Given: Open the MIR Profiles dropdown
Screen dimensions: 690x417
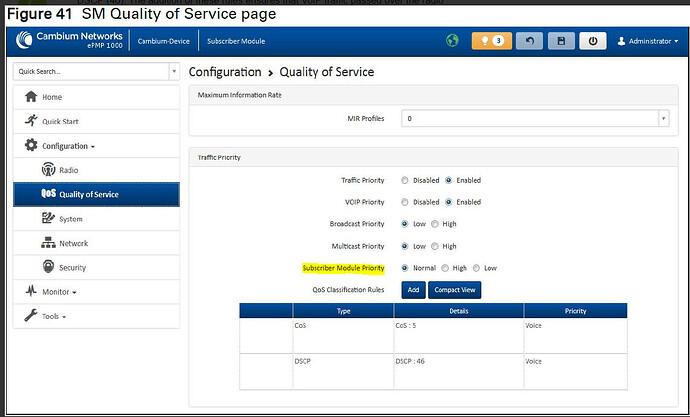Looking at the screenshot, I should 535,118.
